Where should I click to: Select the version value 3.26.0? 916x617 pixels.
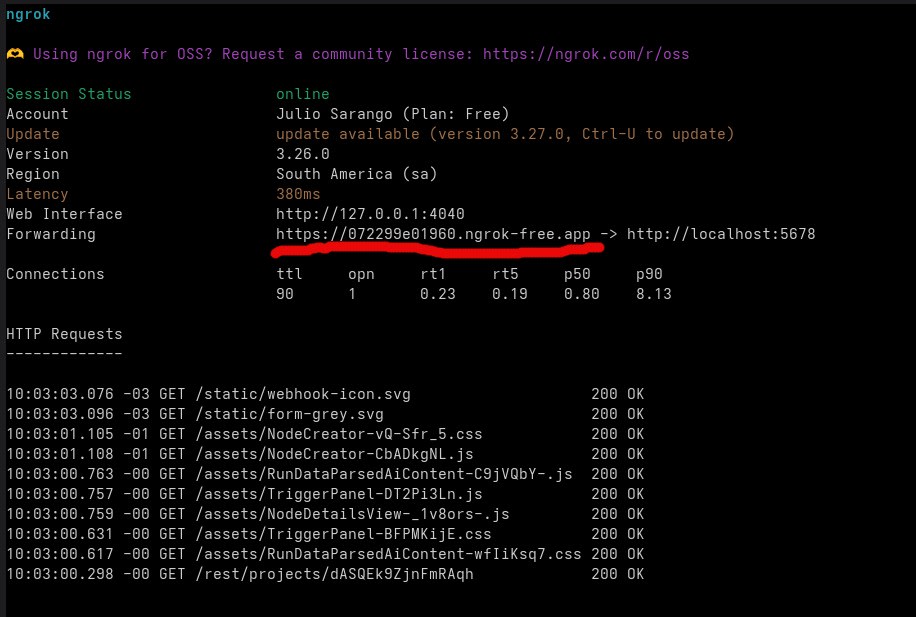pos(303,154)
